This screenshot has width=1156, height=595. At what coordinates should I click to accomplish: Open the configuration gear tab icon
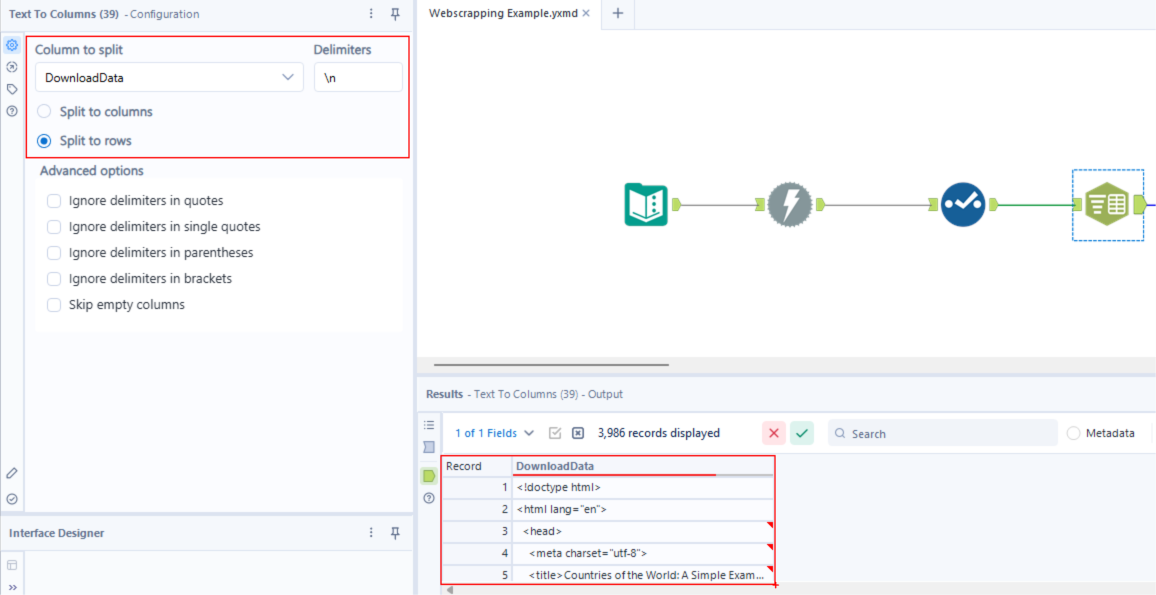click(x=12, y=45)
